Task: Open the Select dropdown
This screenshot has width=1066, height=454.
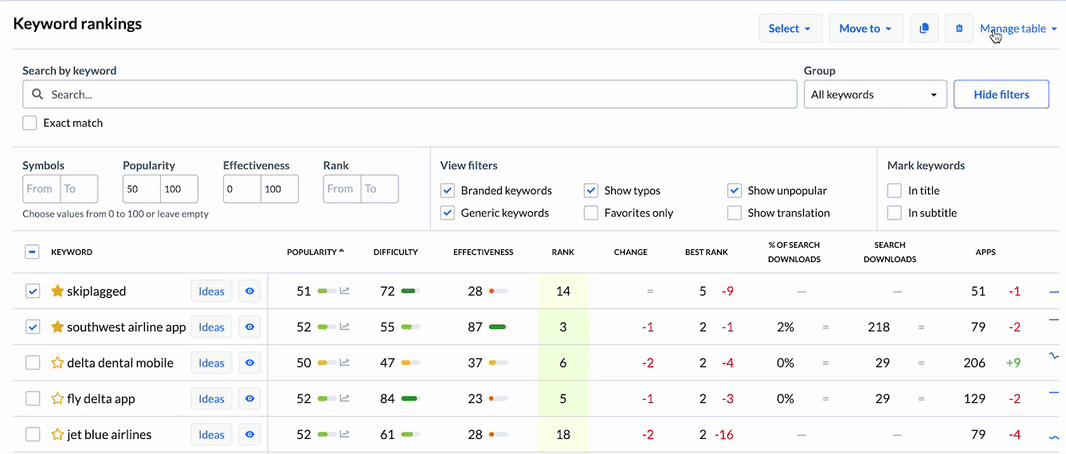Action: [x=789, y=29]
